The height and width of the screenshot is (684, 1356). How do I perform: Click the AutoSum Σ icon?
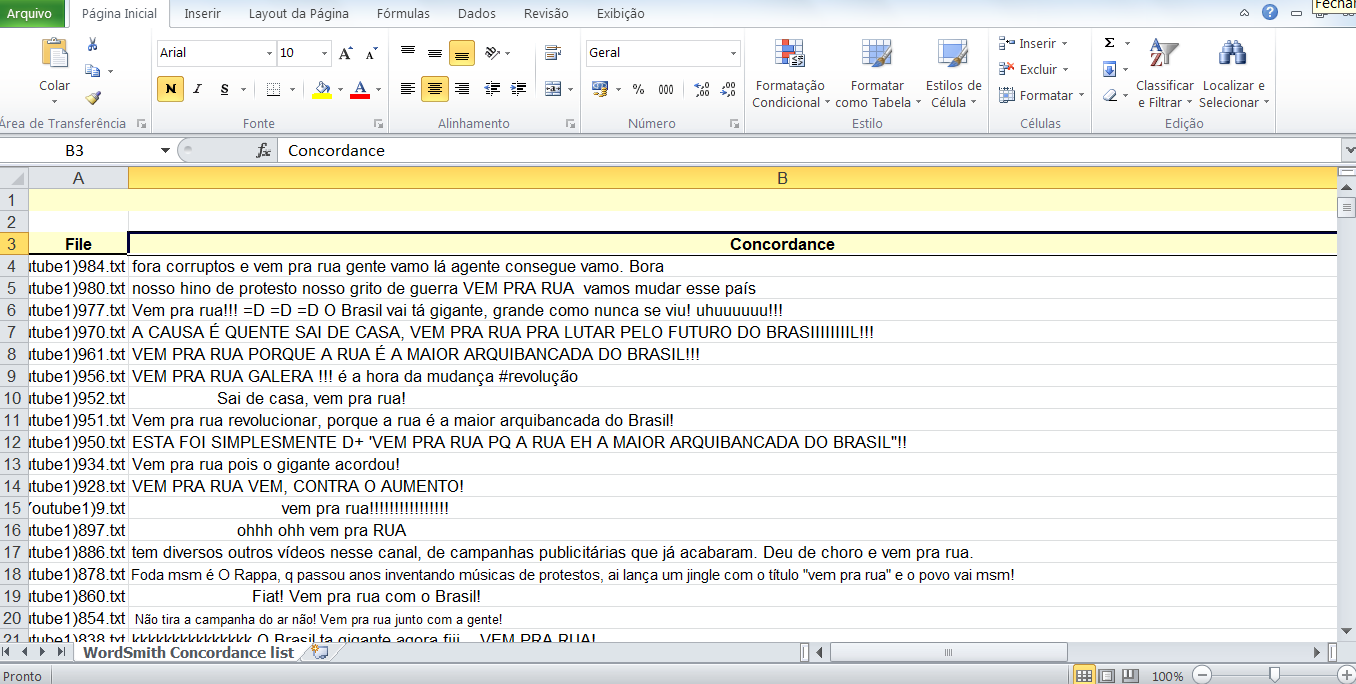point(1108,41)
